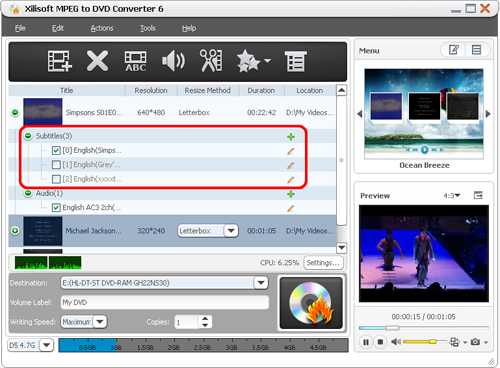
Task: Edit the [1] English(Grey subtitle
Action: tap(291, 166)
